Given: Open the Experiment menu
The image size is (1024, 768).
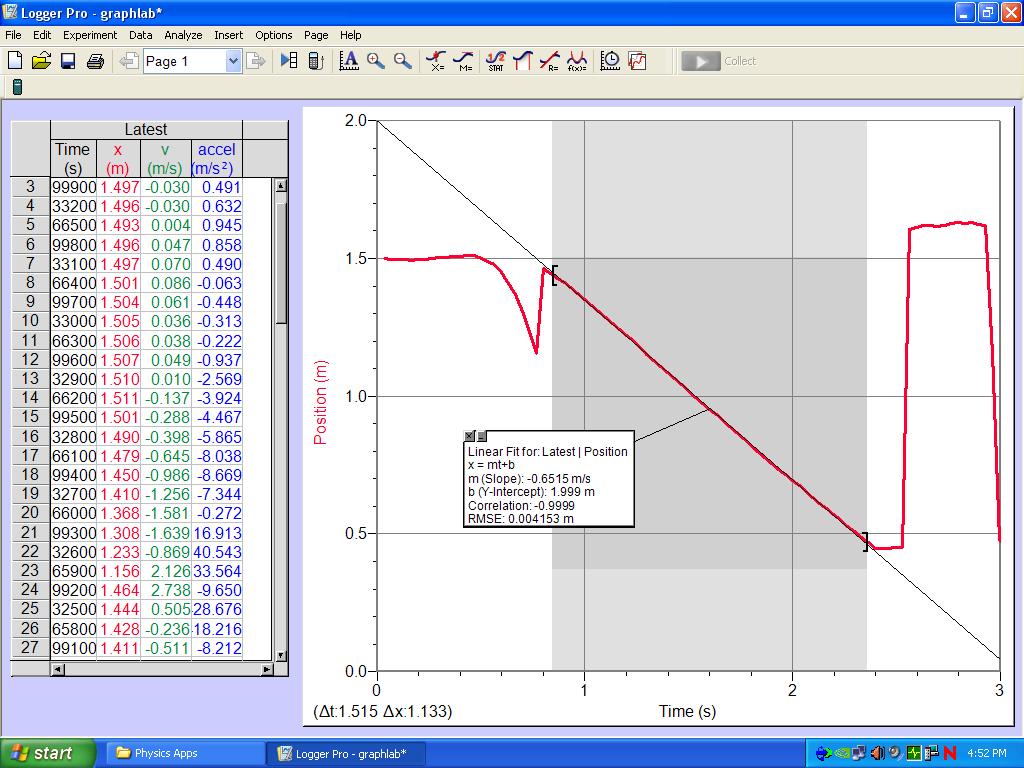Looking at the screenshot, I should point(90,35).
